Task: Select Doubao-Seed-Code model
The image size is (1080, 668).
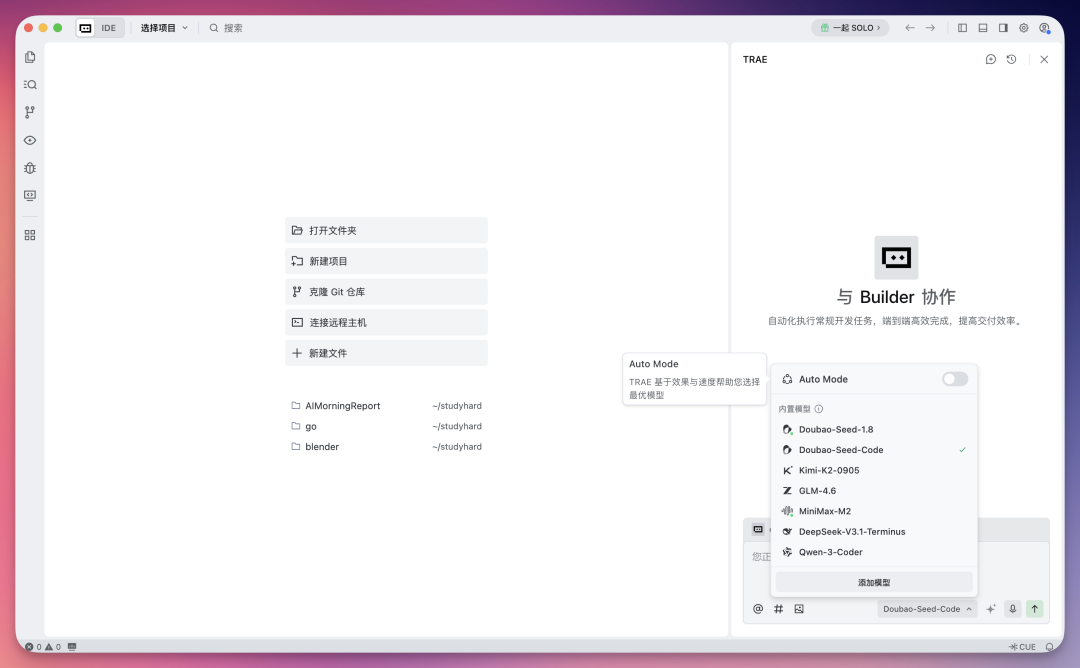Action: tap(874, 450)
